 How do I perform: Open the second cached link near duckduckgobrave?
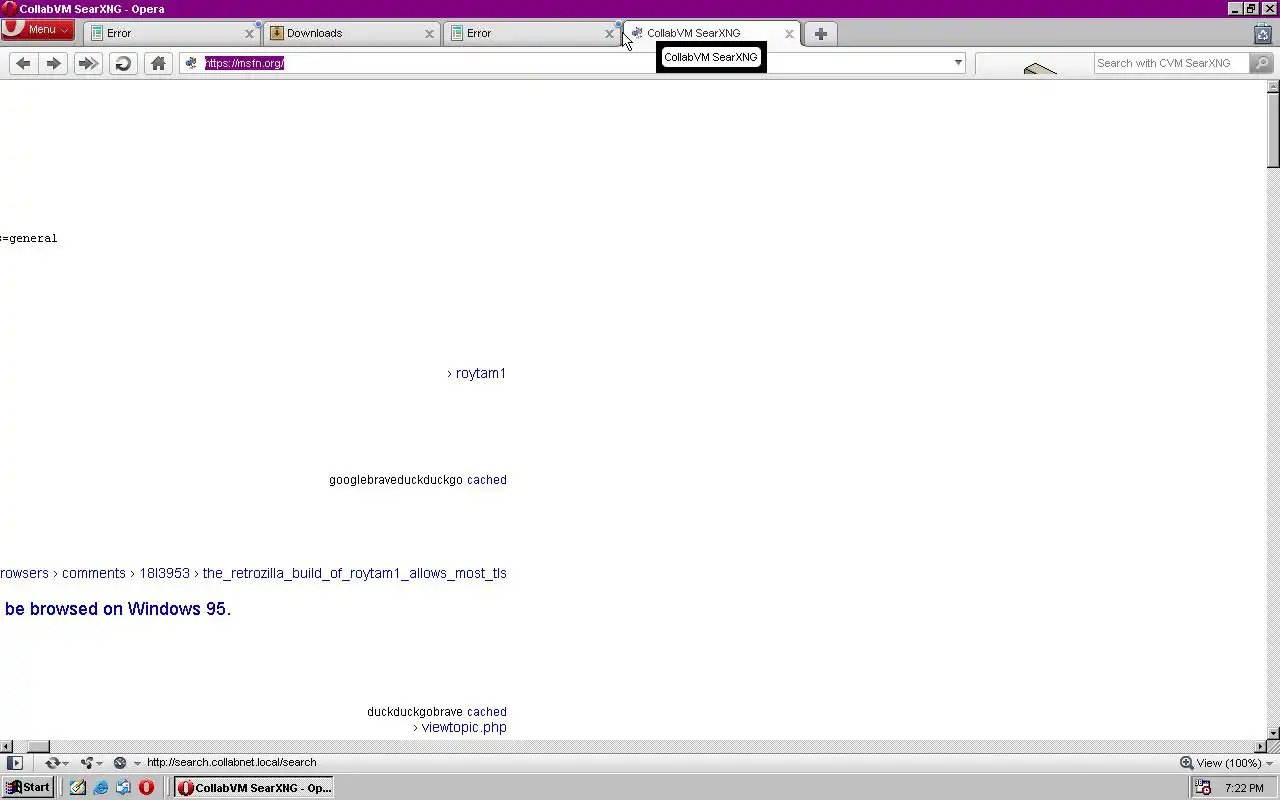(x=487, y=712)
